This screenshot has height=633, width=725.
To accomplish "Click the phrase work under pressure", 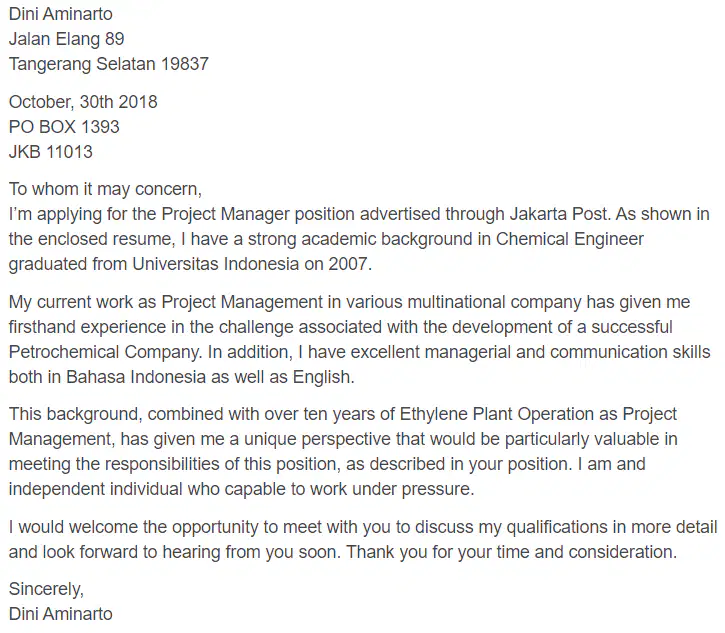I will click(392, 489).
